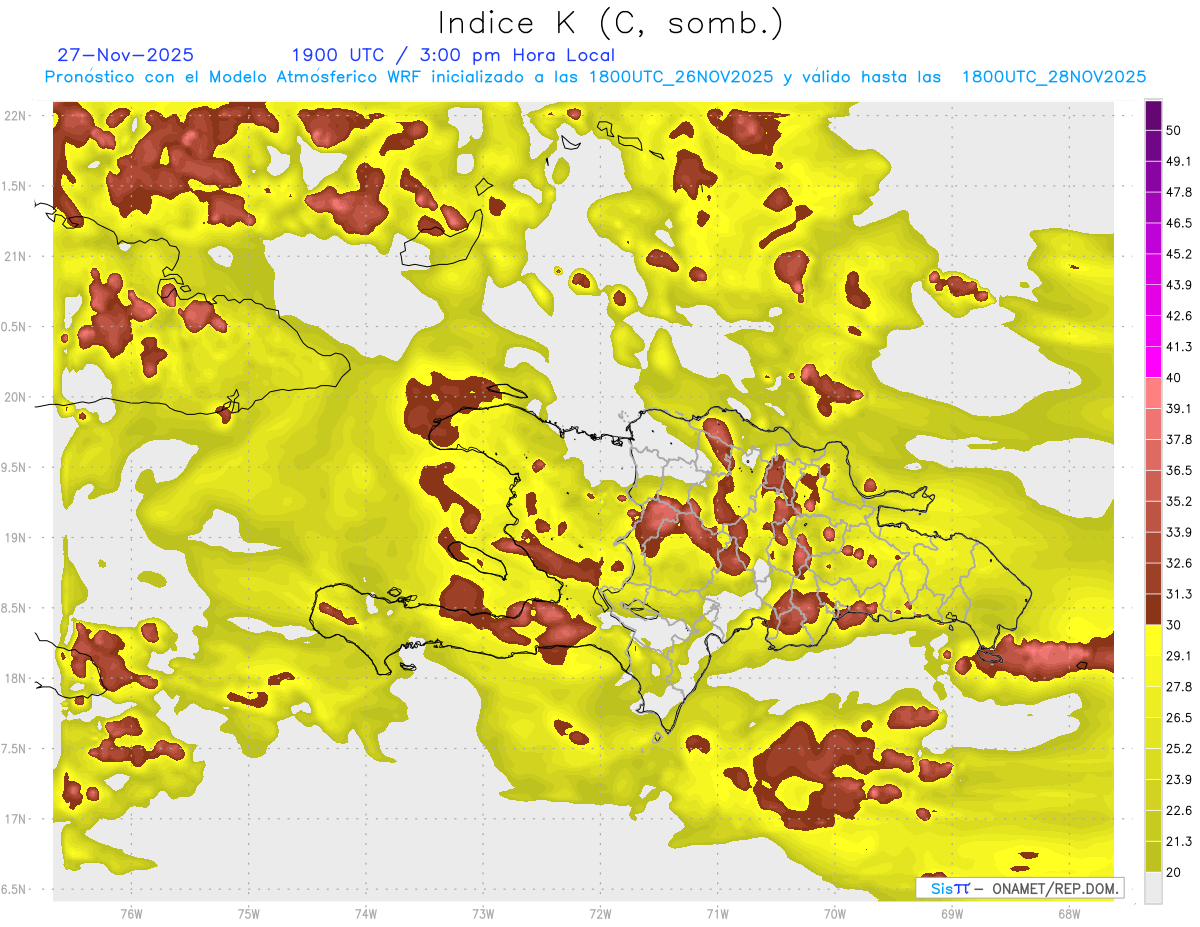Click the latitude label "20N"
The width and height of the screenshot is (1200, 927).
(x=16, y=397)
